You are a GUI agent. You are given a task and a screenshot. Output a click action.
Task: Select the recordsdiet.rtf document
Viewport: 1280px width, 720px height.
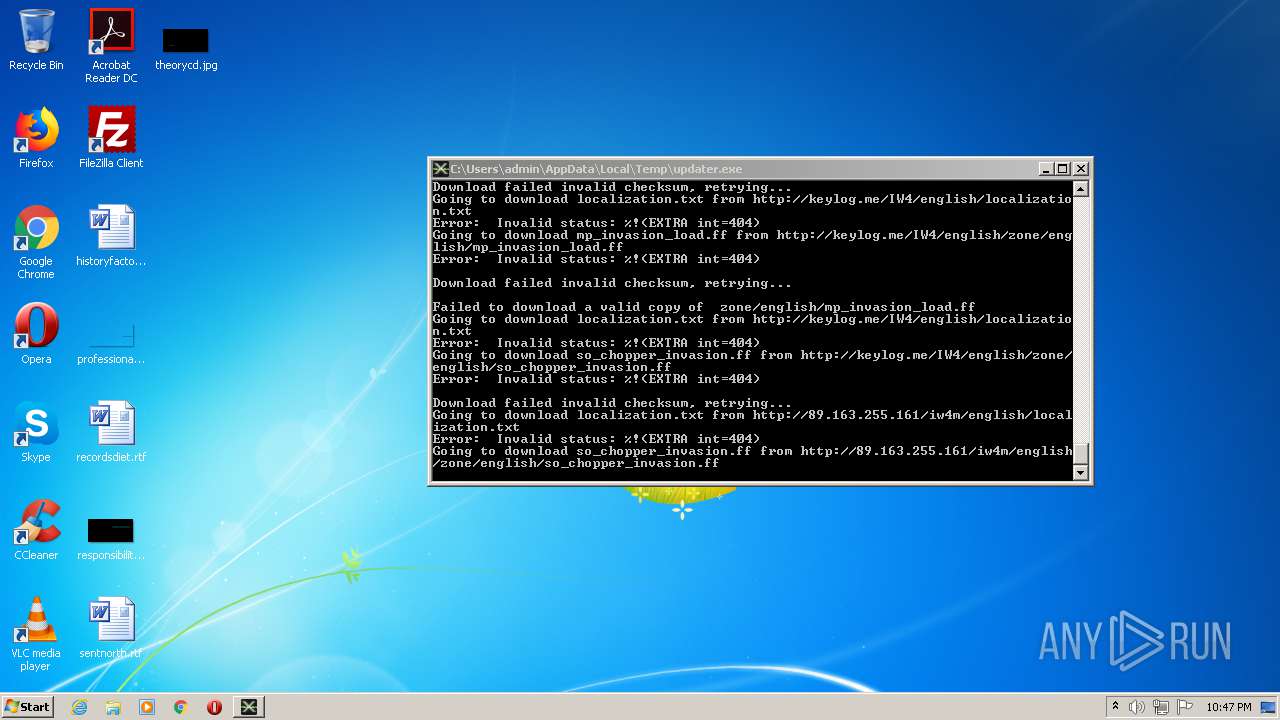[x=111, y=432]
